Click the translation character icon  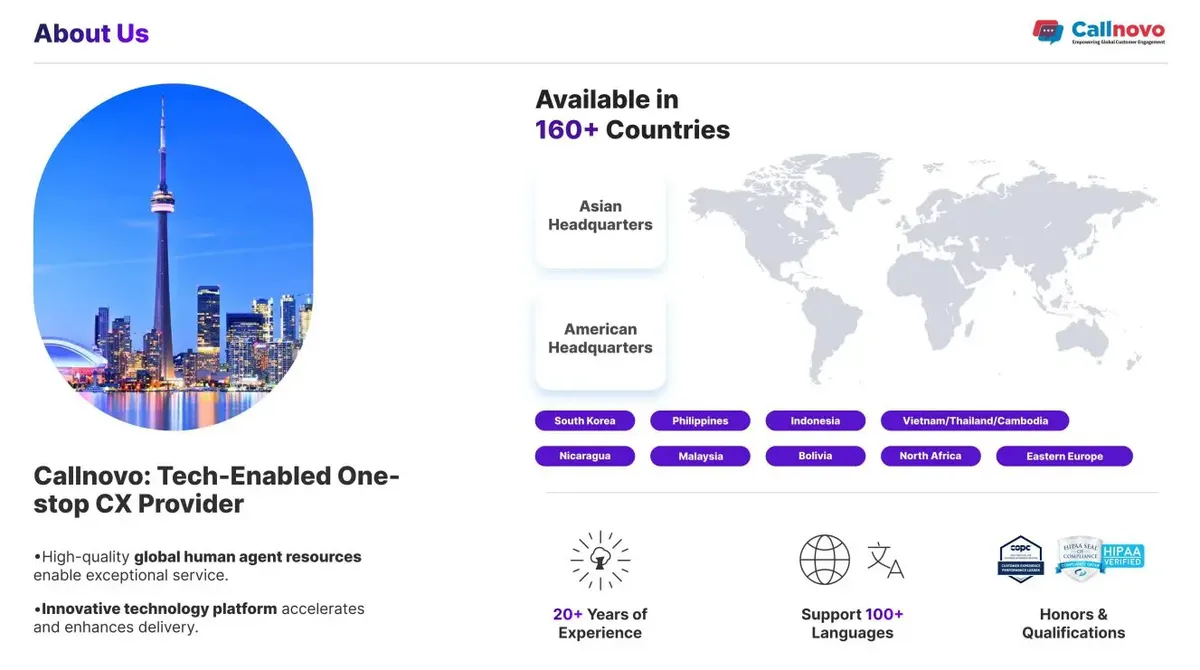coord(885,560)
